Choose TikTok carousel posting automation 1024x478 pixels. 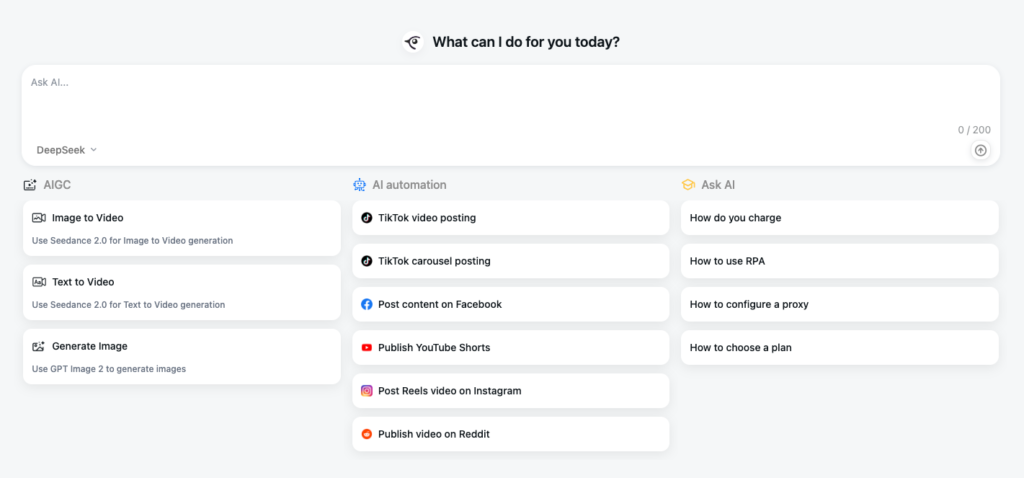511,261
